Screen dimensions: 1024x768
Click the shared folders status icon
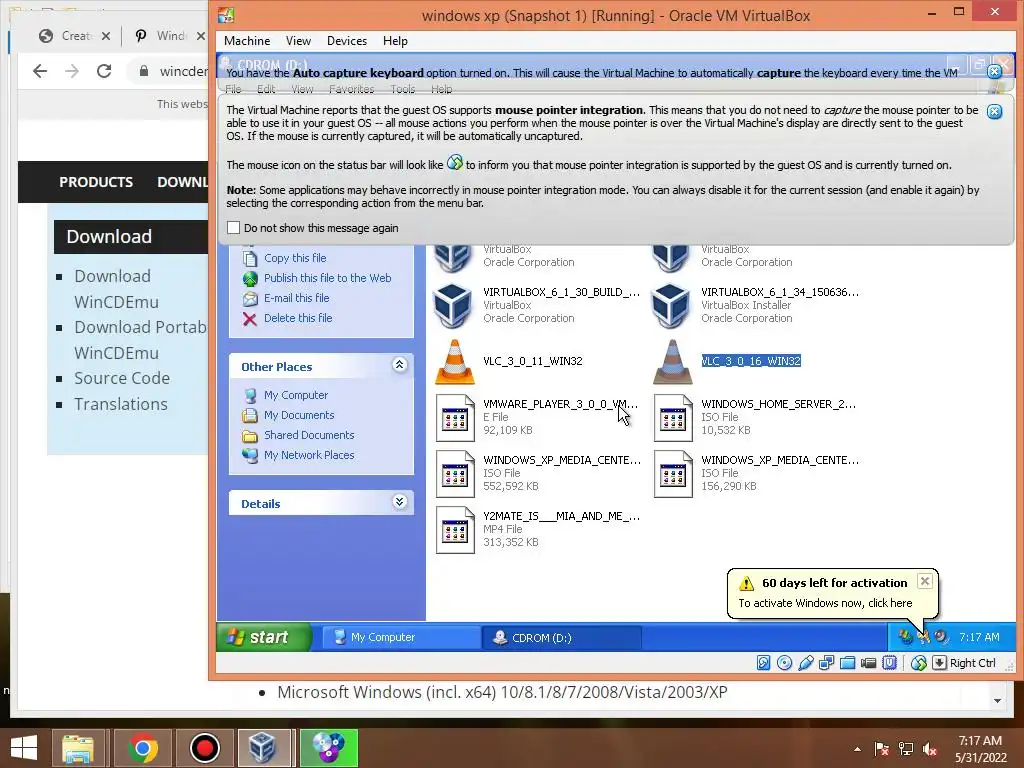[x=848, y=663]
